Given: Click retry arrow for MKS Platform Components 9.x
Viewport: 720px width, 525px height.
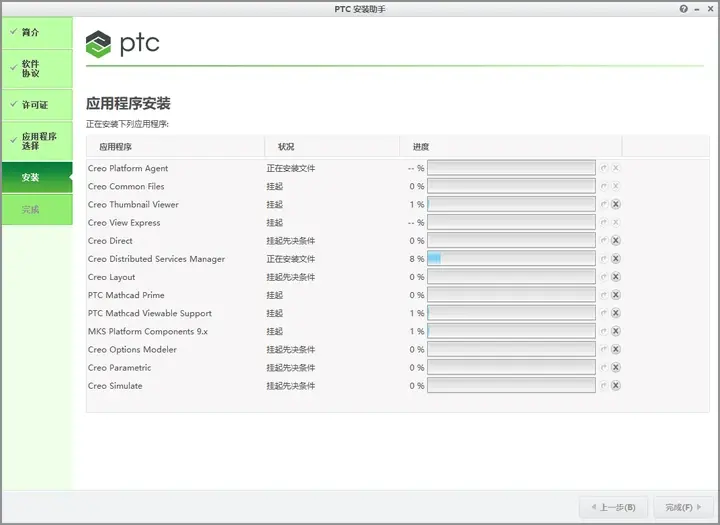Looking at the screenshot, I should pos(604,331).
